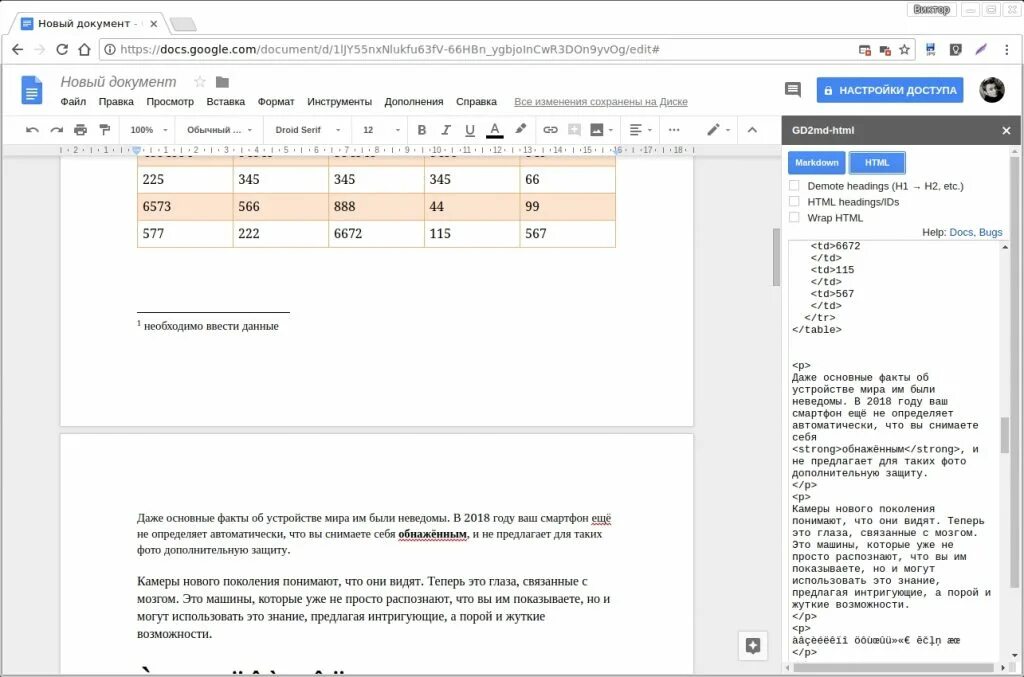The width and height of the screenshot is (1024, 677).
Task: Click table cell containing 6573
Action: [185, 206]
